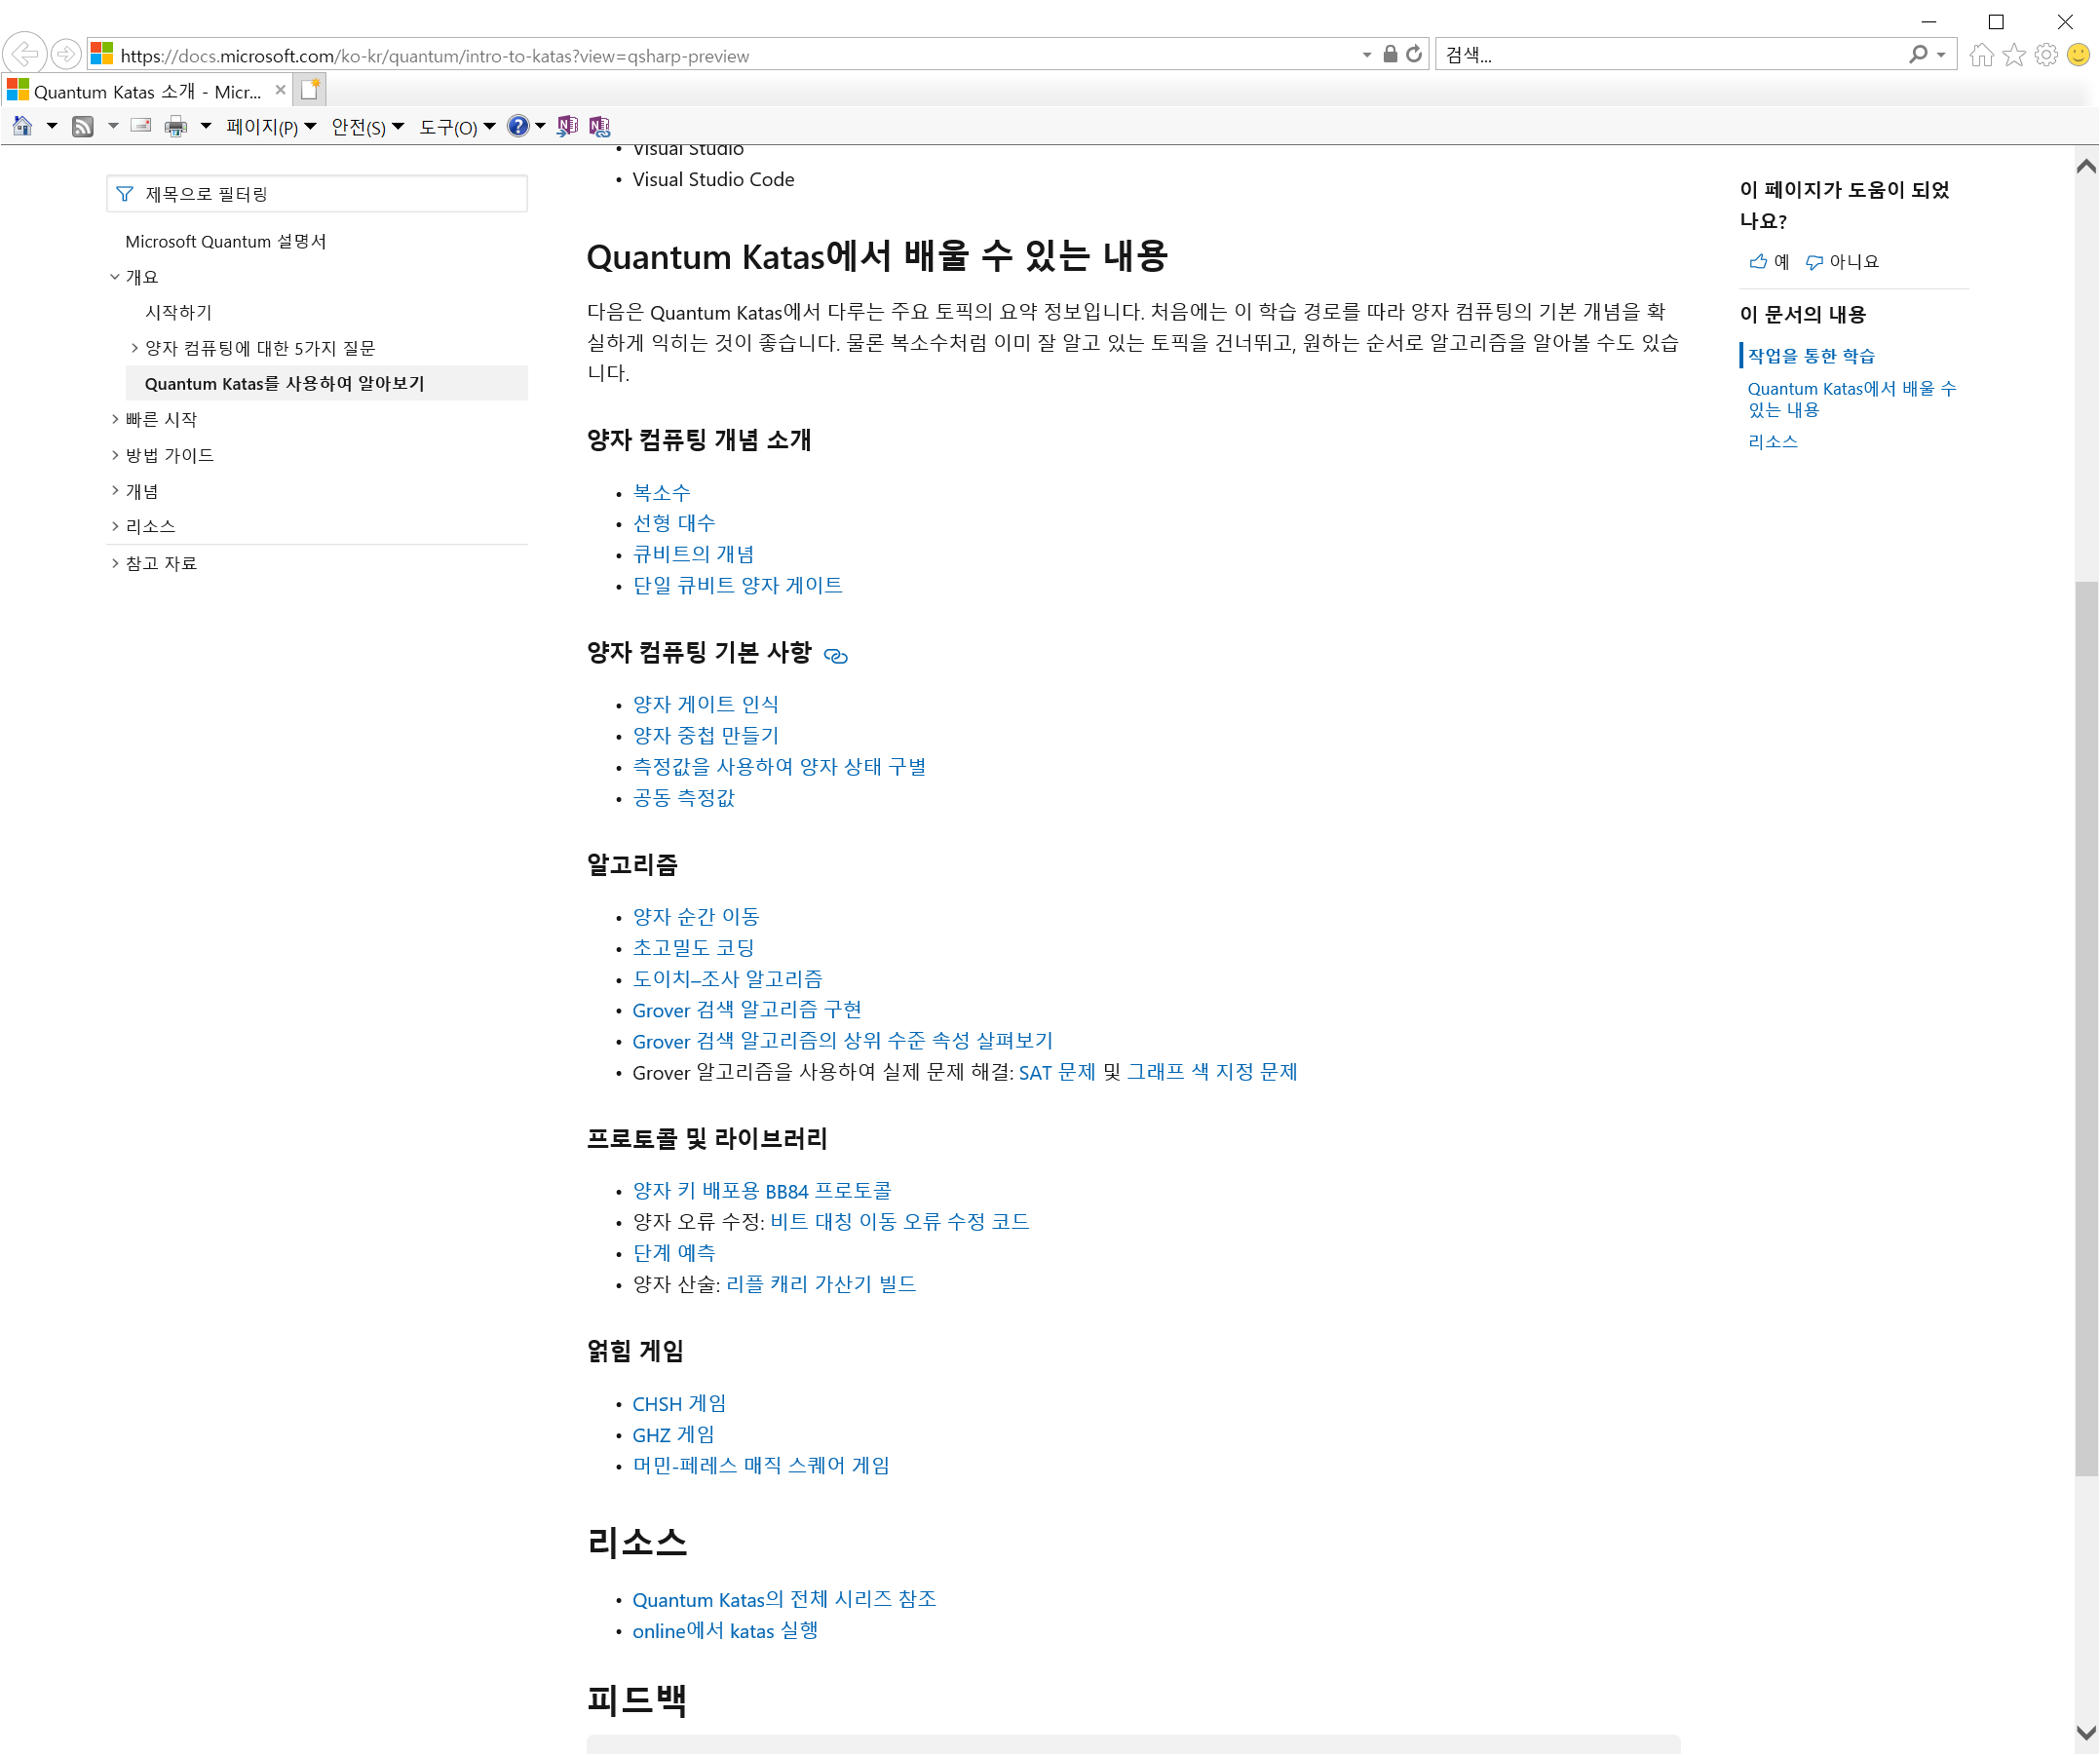Click the Home page toolbar icon
The height and width of the screenshot is (1755, 2100).
[22, 126]
